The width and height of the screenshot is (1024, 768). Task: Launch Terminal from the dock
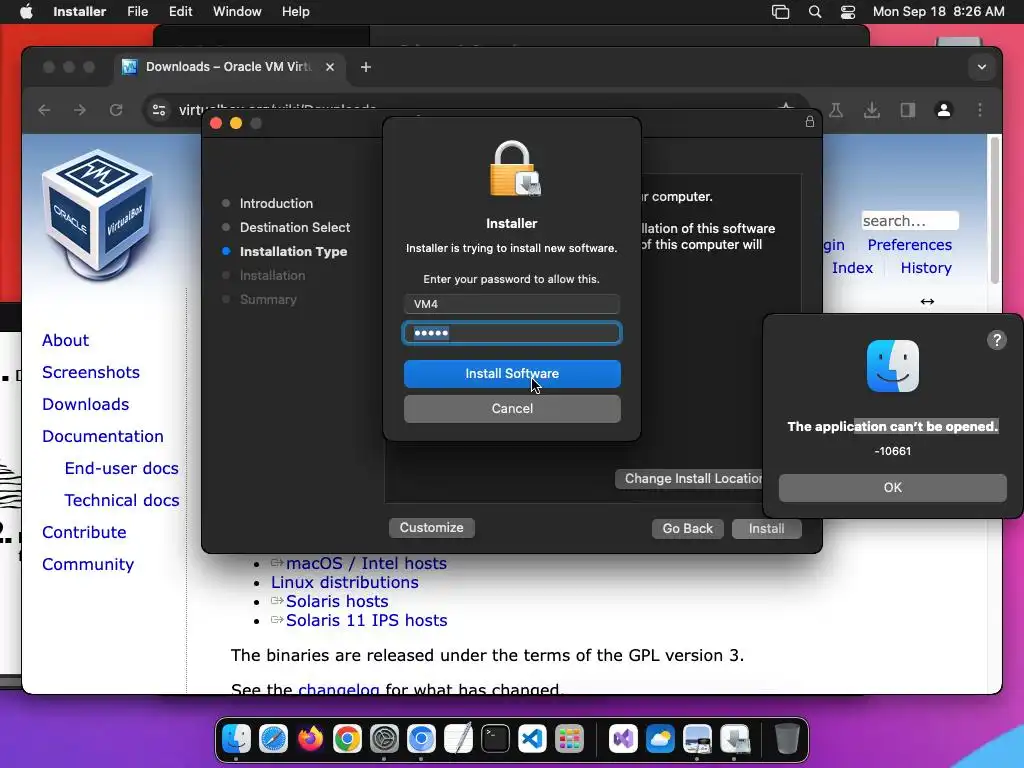click(496, 739)
